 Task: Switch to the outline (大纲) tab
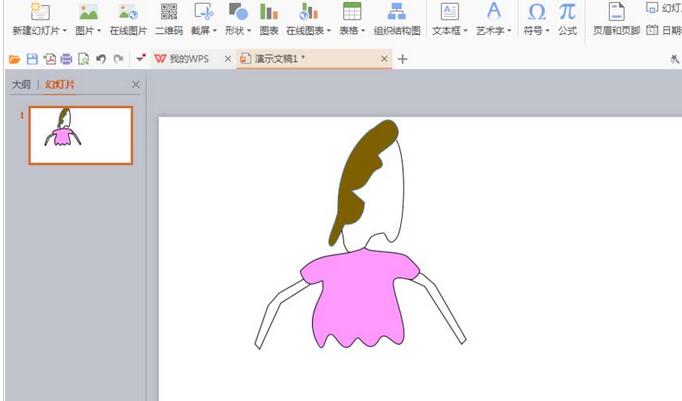pyautogui.click(x=21, y=85)
